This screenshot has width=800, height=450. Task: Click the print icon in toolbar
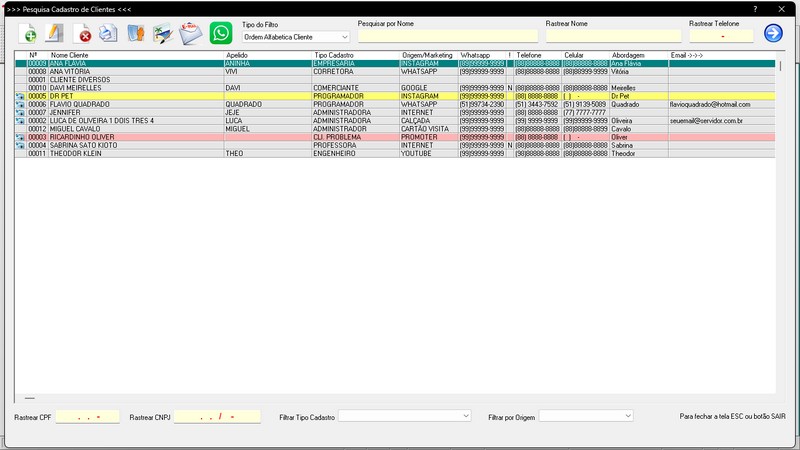click(108, 33)
